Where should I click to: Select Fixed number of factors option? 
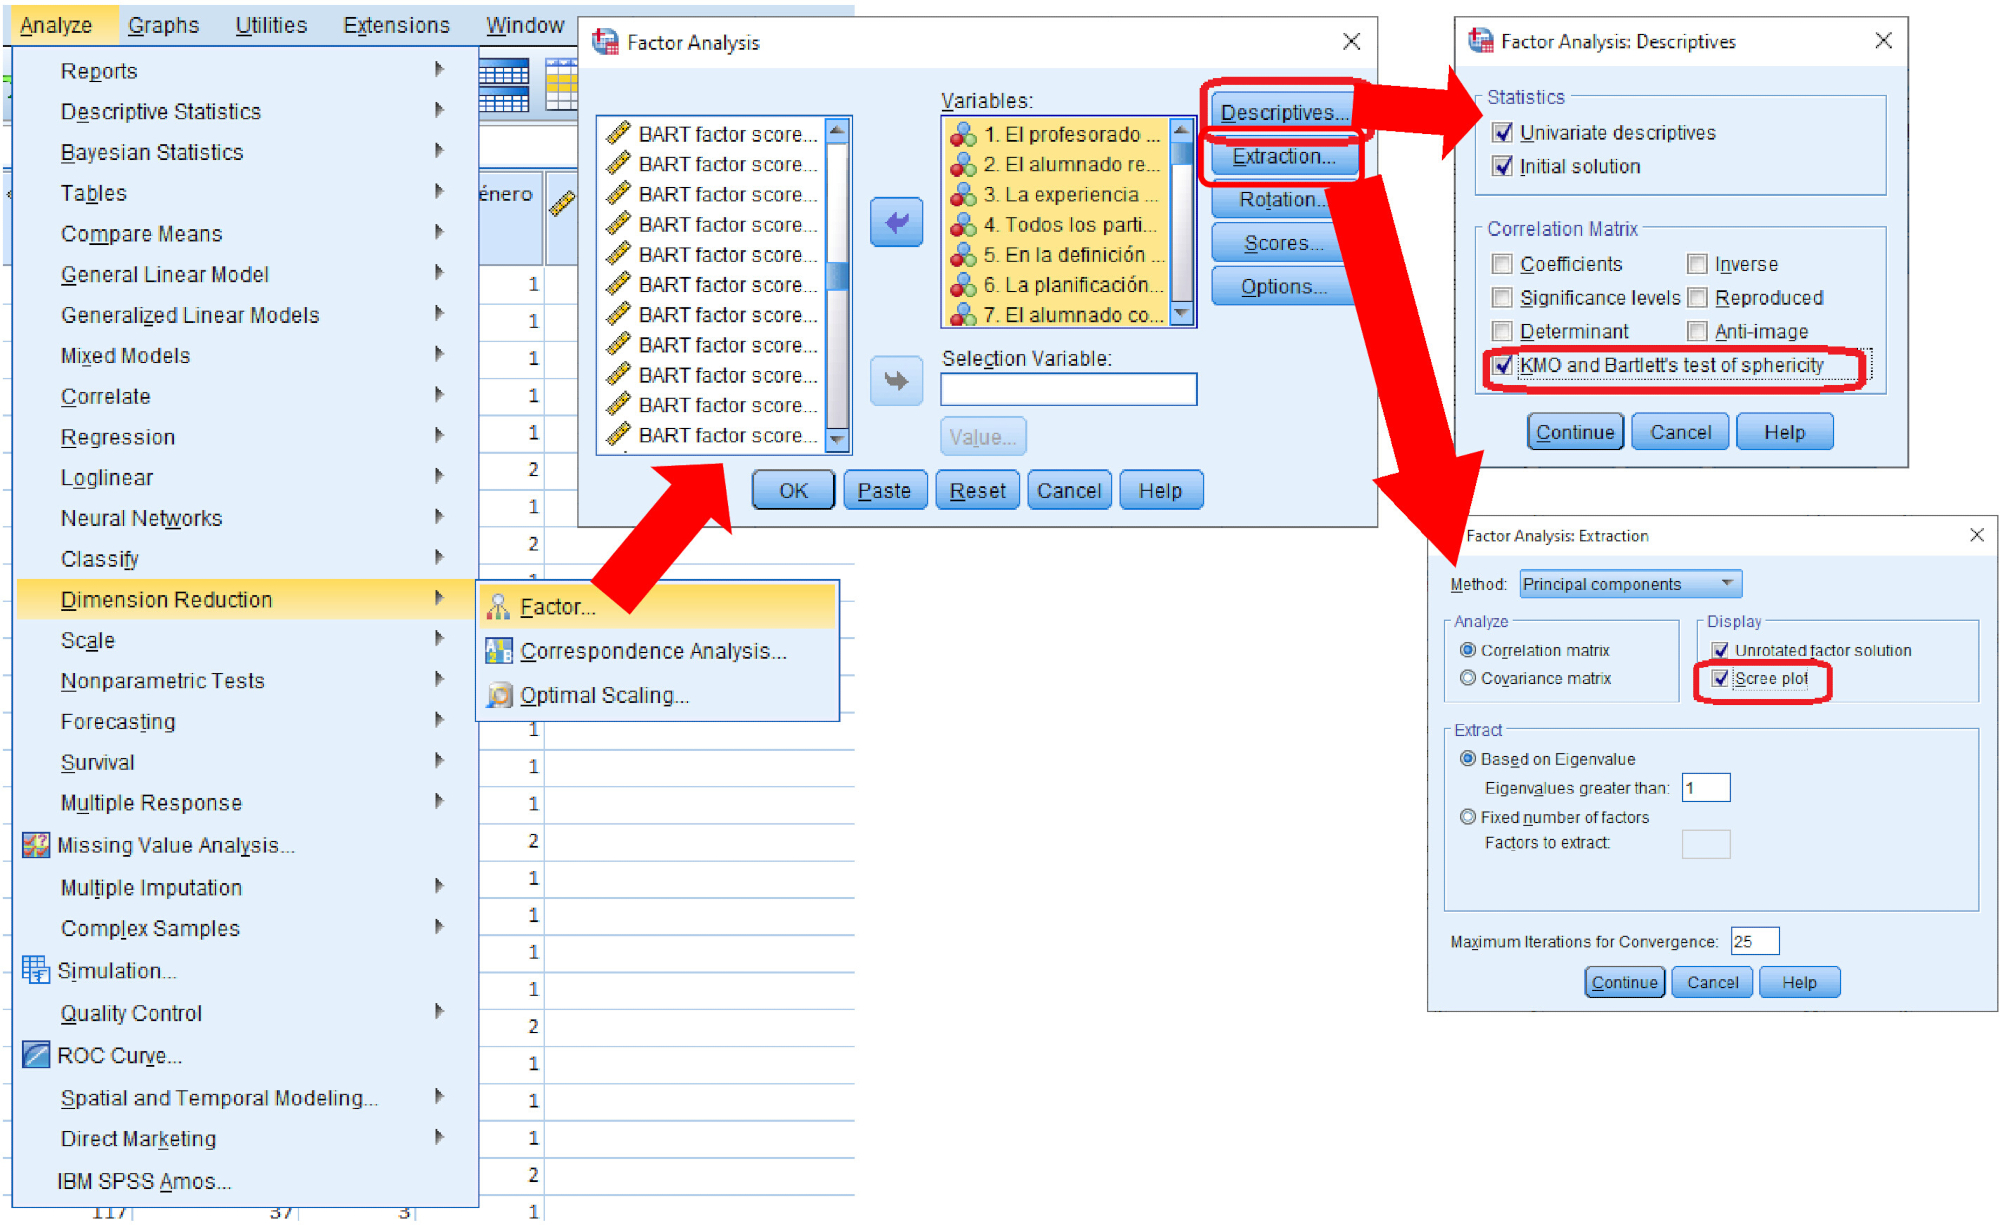pyautogui.click(x=1468, y=817)
